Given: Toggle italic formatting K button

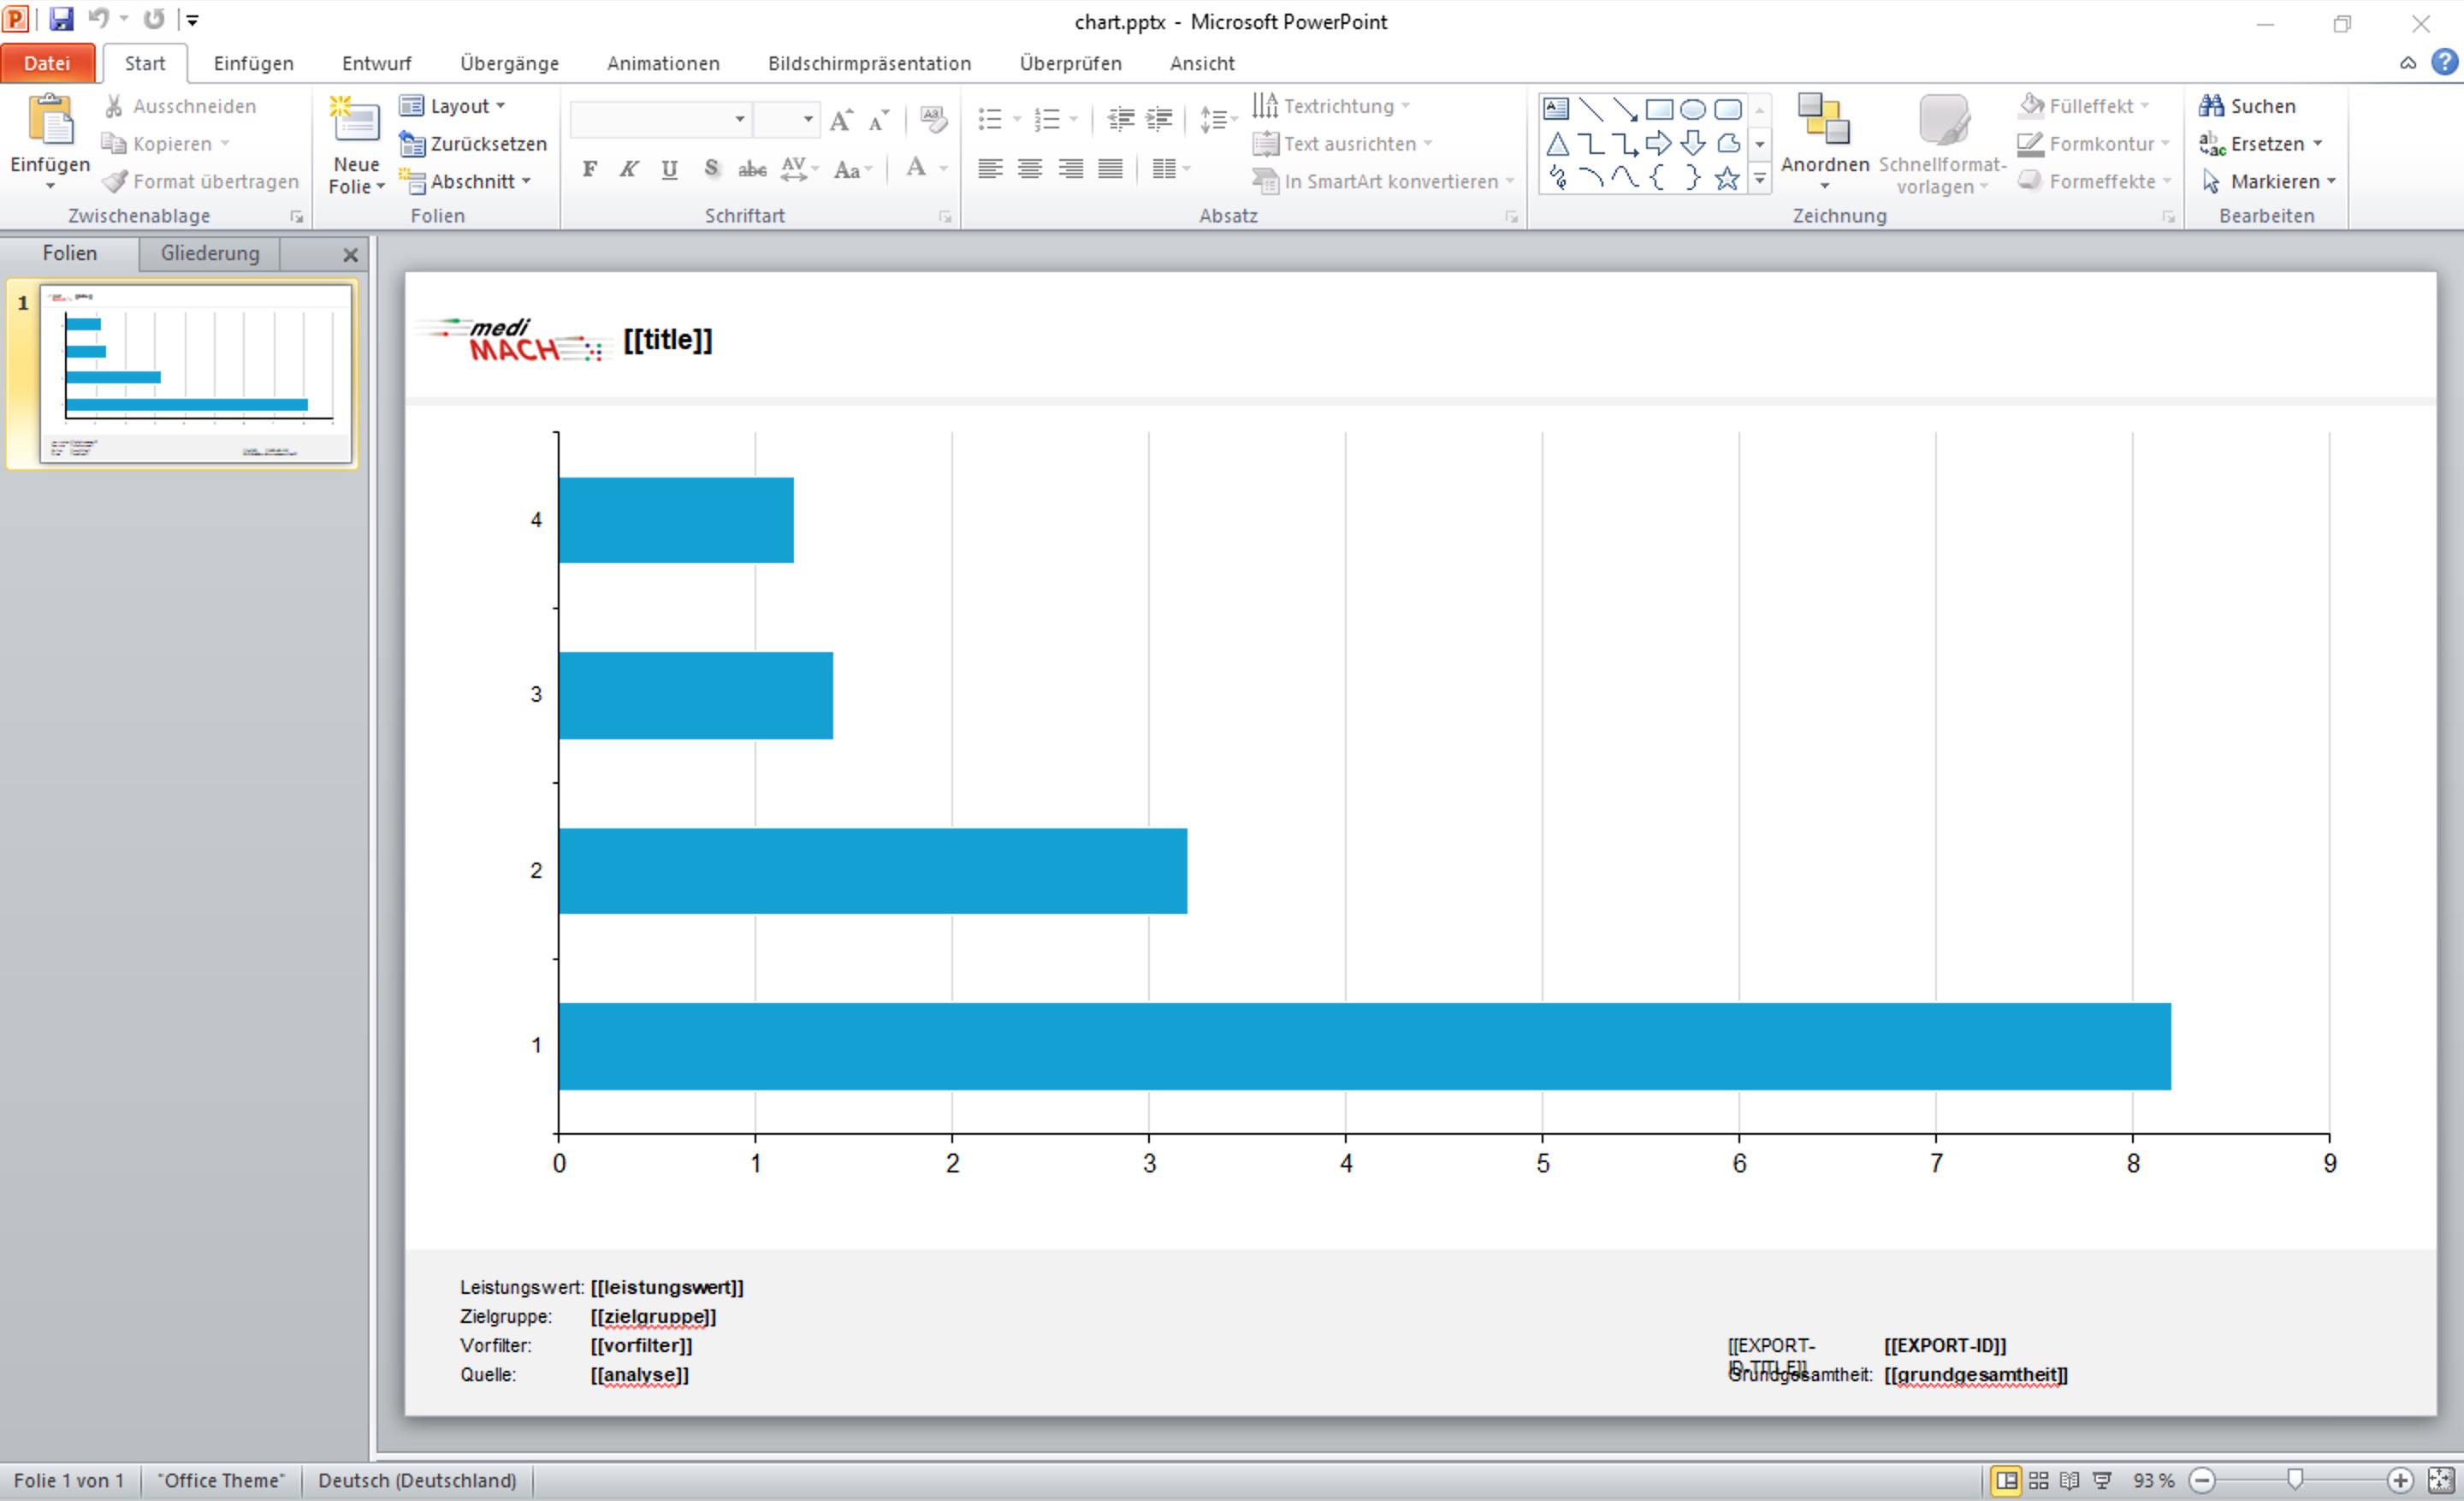Looking at the screenshot, I should (x=629, y=169).
